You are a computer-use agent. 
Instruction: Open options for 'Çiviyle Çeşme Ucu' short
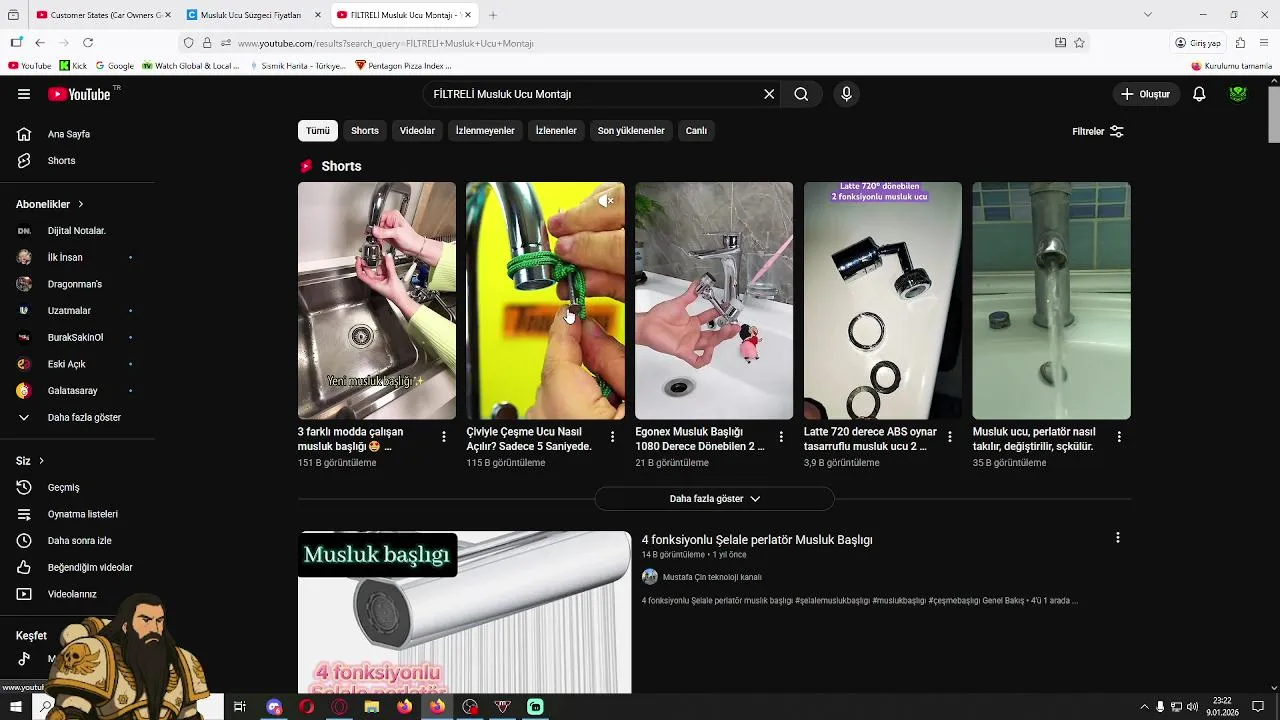coord(613,437)
